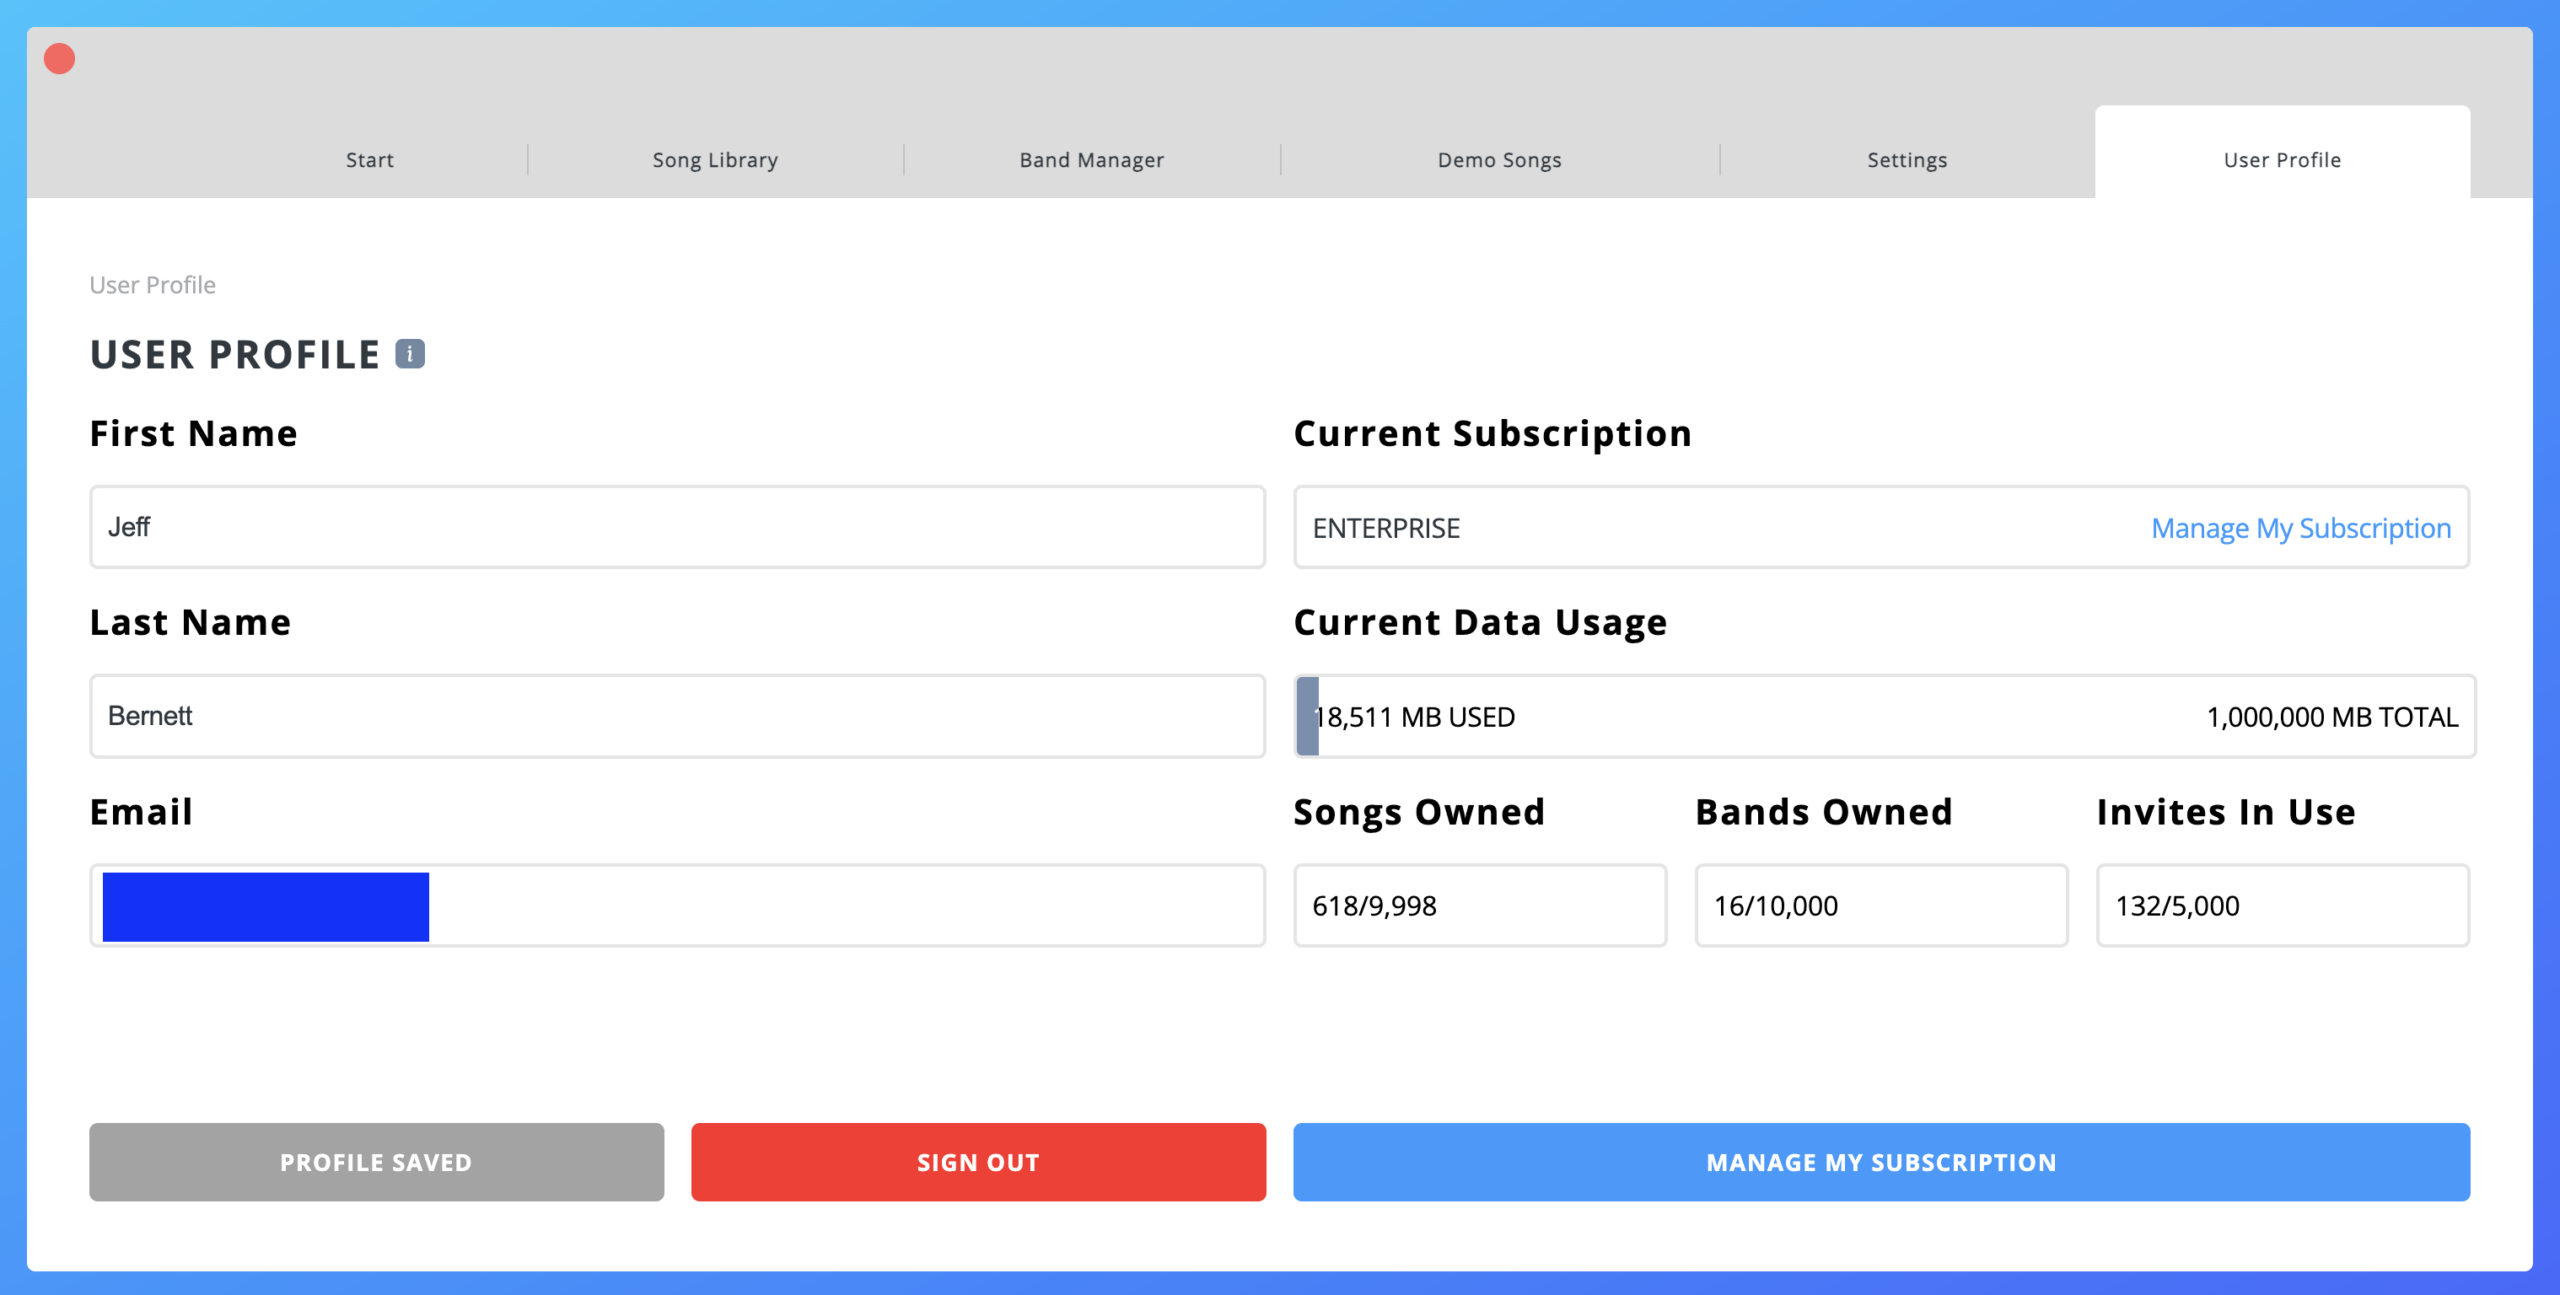2560x1295 pixels.
Task: Click the red SIGN OUT button
Action: [978, 1162]
